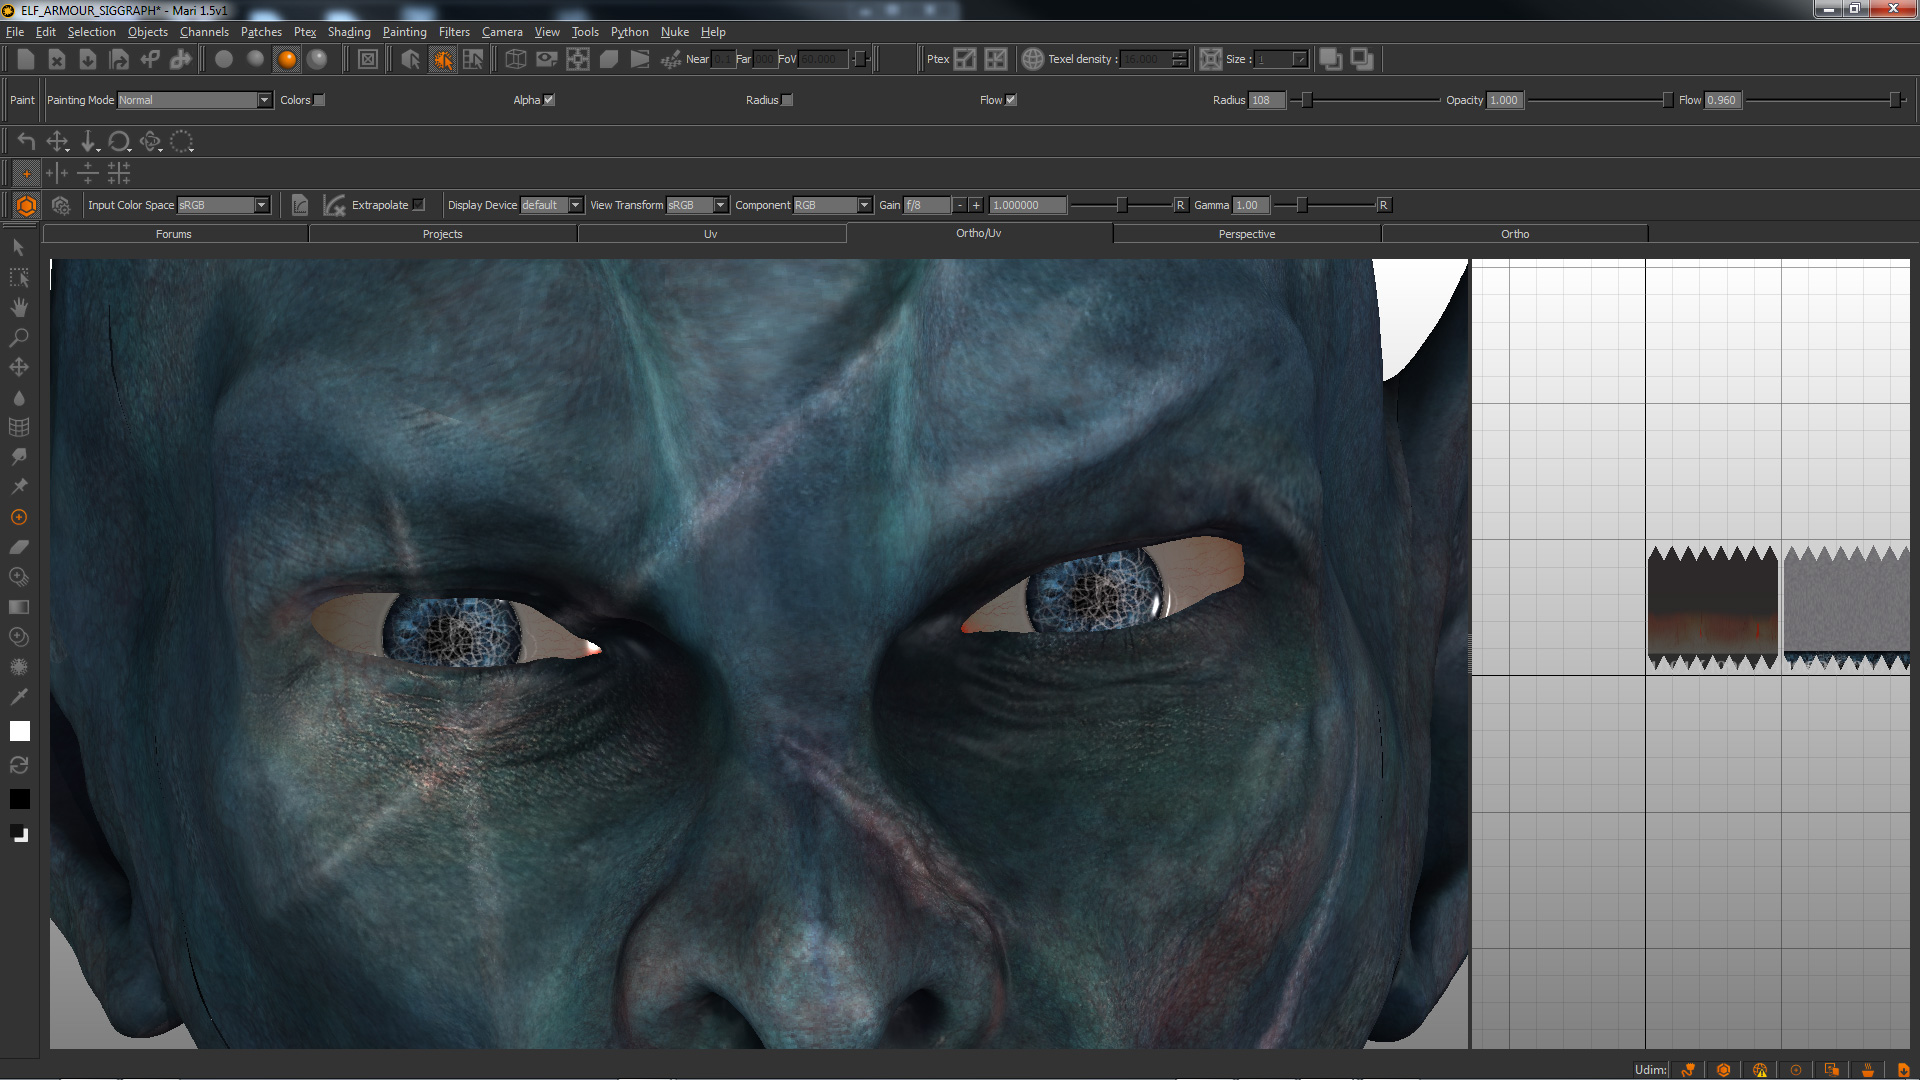The image size is (1920, 1080).
Task: Activate the orange face selection mode icon
Action: 442,59
